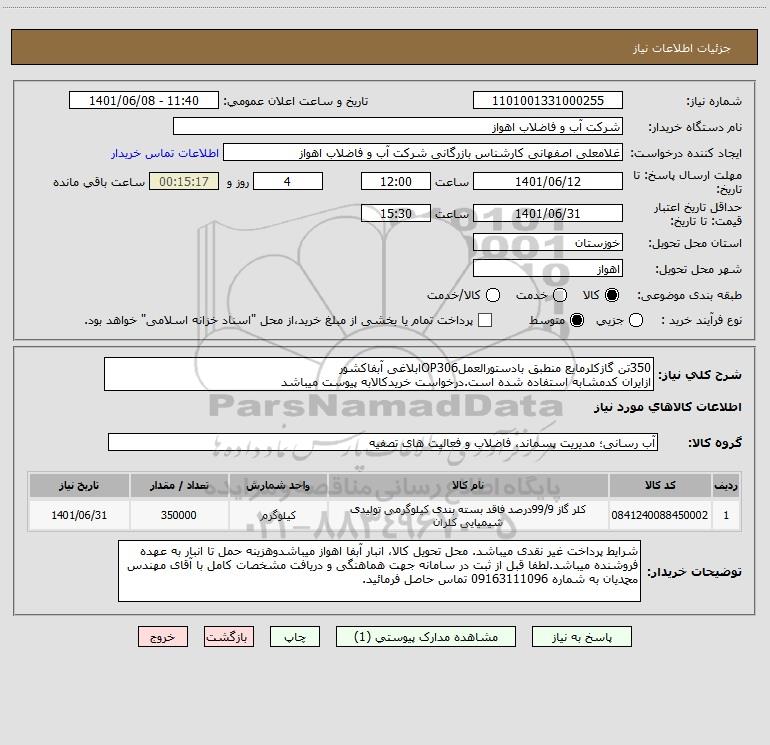Click the کد کالا column header
Image resolution: width=770 pixels, height=745 pixels.
coord(660,485)
